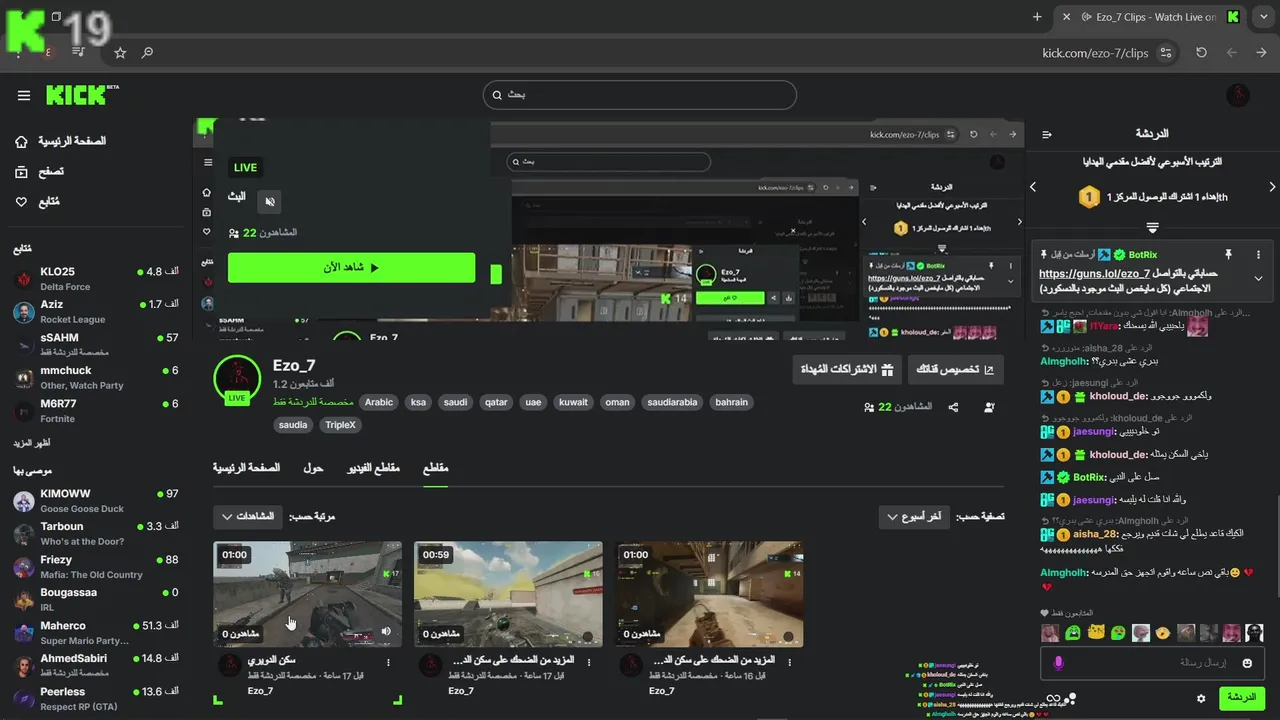Open options menu for clip from 16 hours ago
1280x720 pixels.
(x=791, y=662)
